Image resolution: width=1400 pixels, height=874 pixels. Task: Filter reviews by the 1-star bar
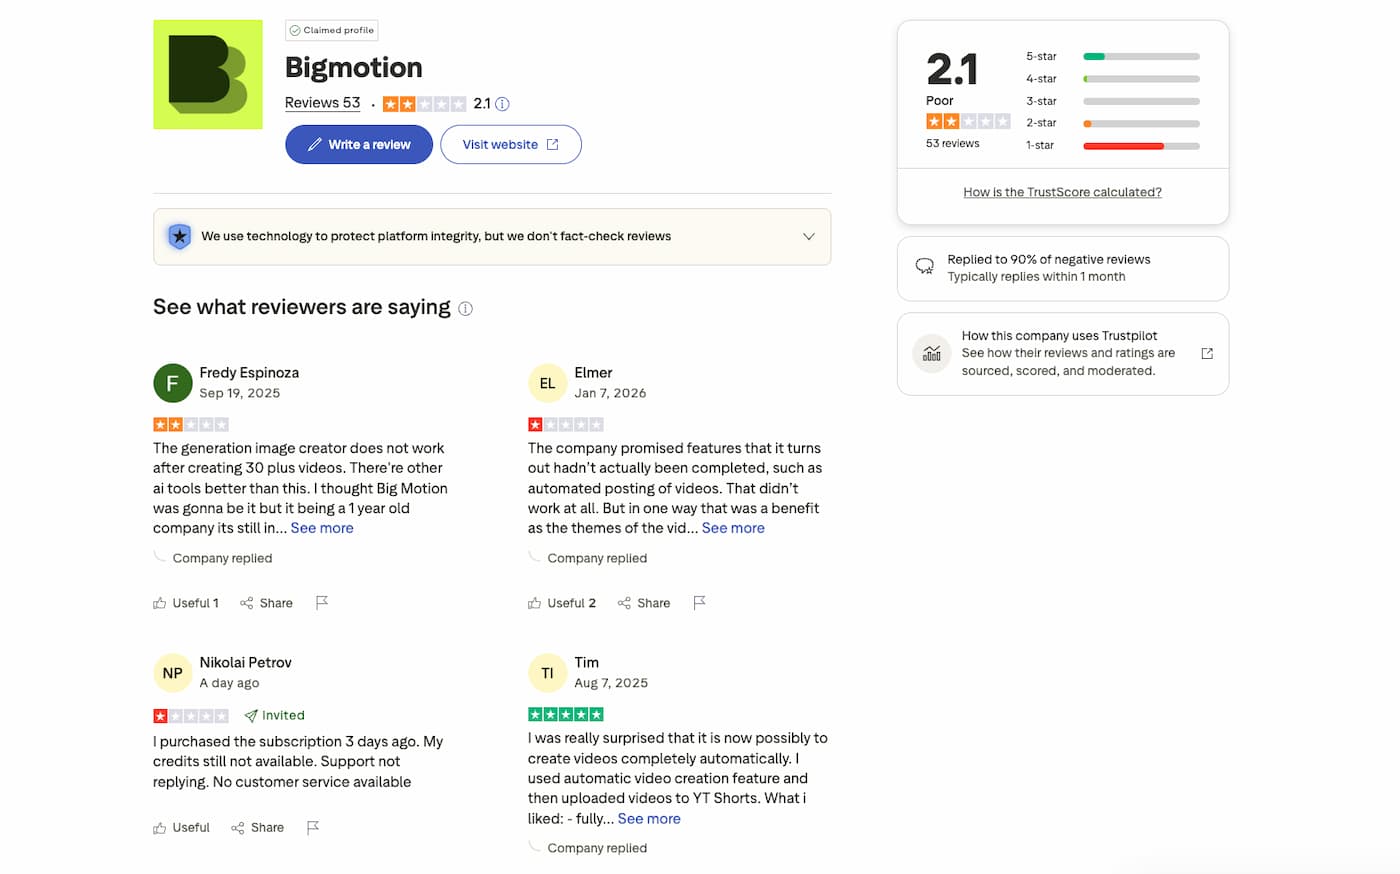pyautogui.click(x=1140, y=146)
